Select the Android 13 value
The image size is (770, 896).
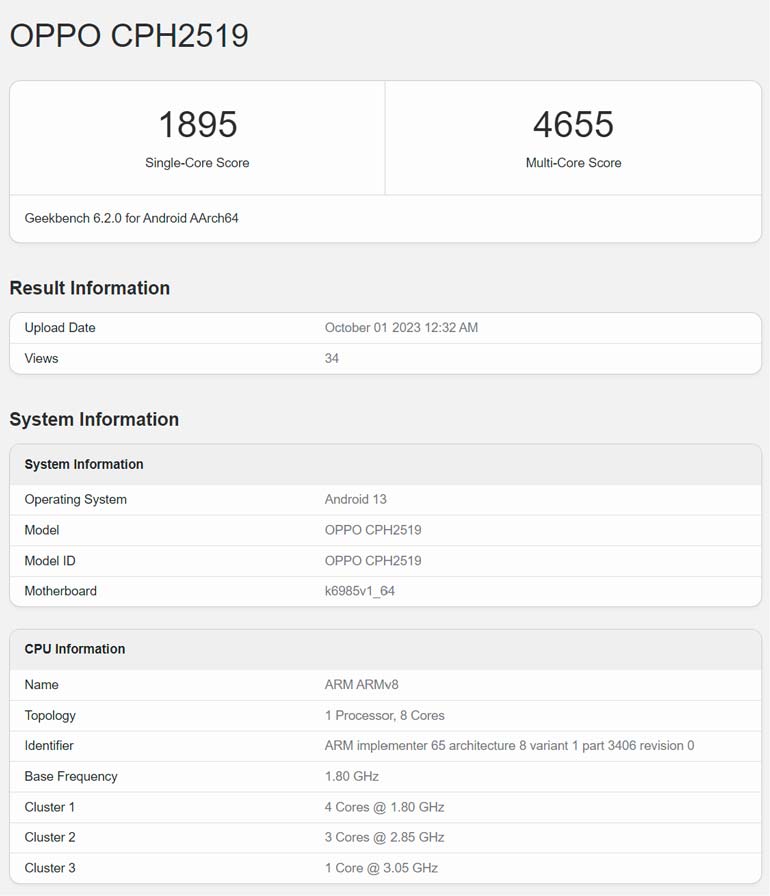(x=356, y=499)
